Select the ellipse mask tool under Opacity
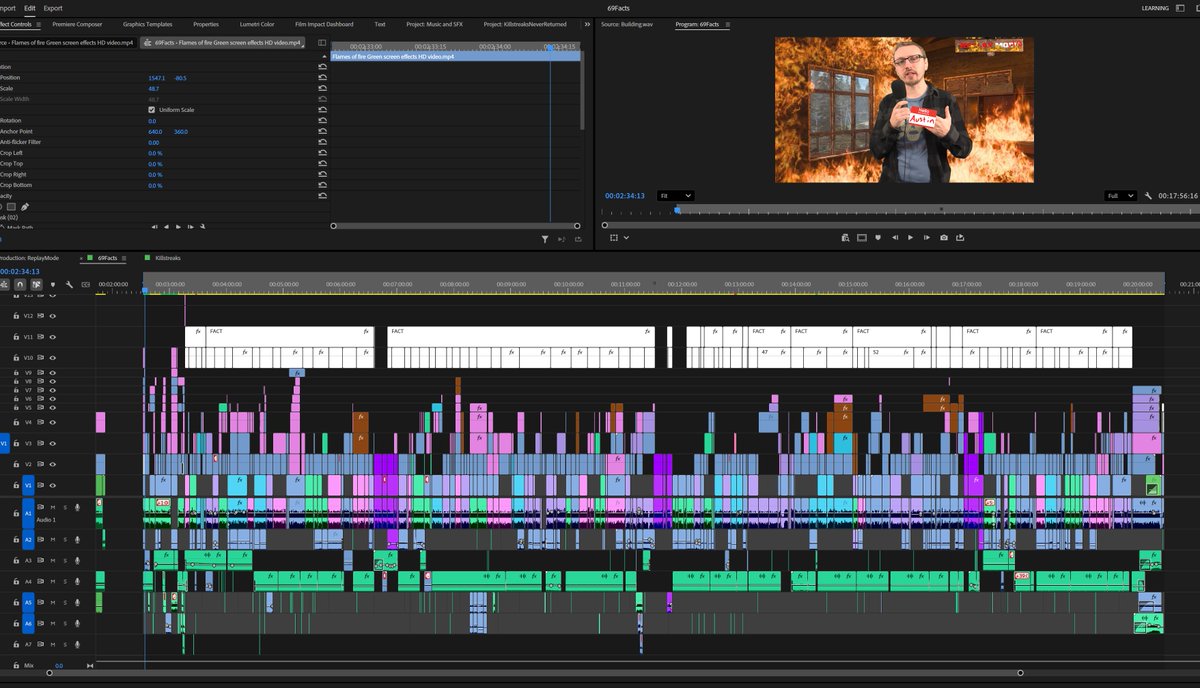The height and width of the screenshot is (688, 1200). pyautogui.click(x=1, y=207)
